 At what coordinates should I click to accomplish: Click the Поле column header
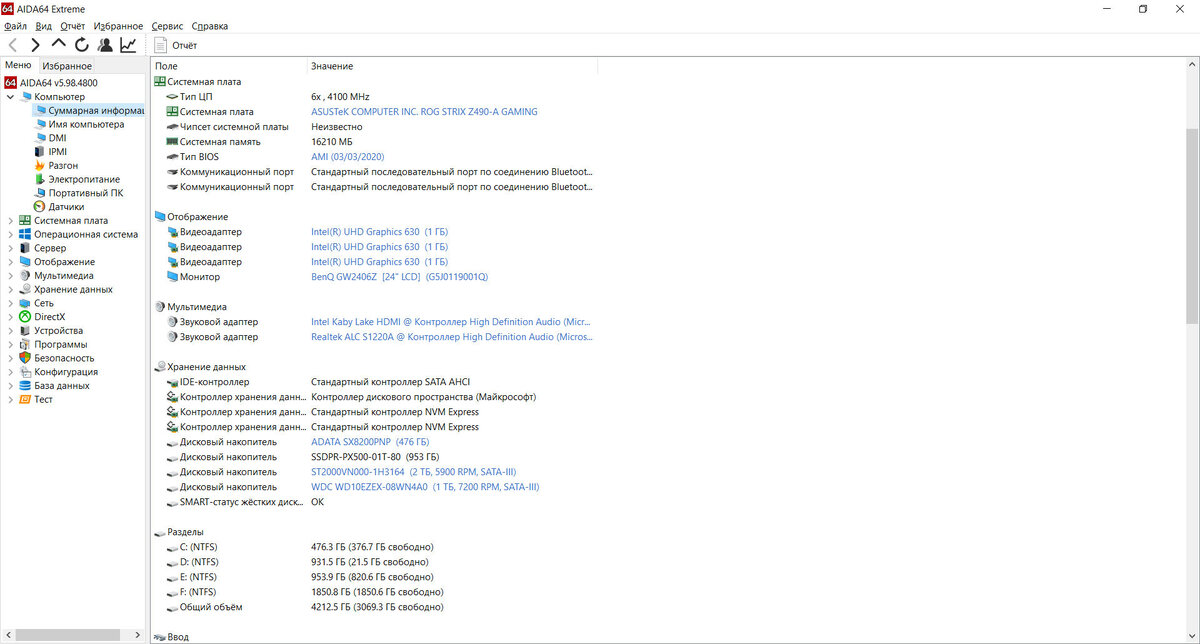point(228,66)
